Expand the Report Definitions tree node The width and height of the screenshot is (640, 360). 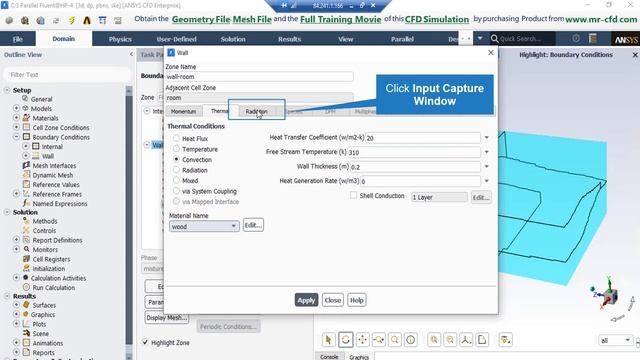[16, 240]
